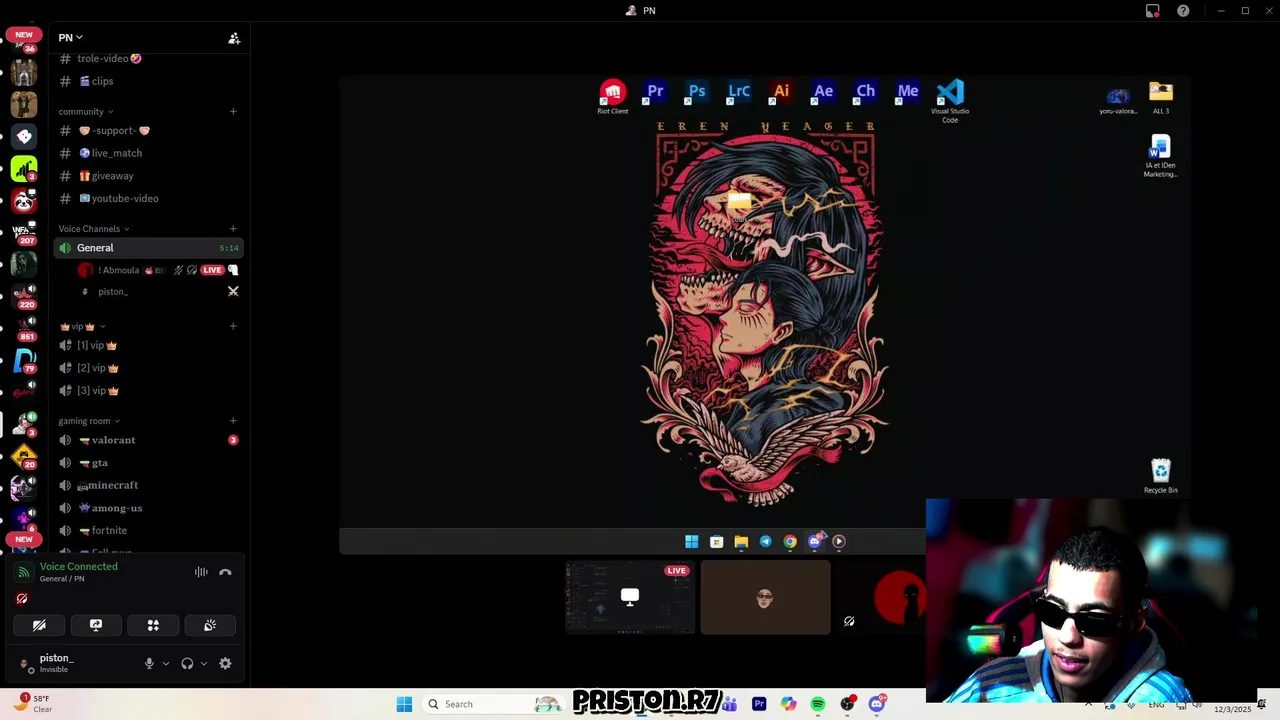Click Media Encoder icon in shared stream
The width and height of the screenshot is (1280, 720).
click(907, 92)
